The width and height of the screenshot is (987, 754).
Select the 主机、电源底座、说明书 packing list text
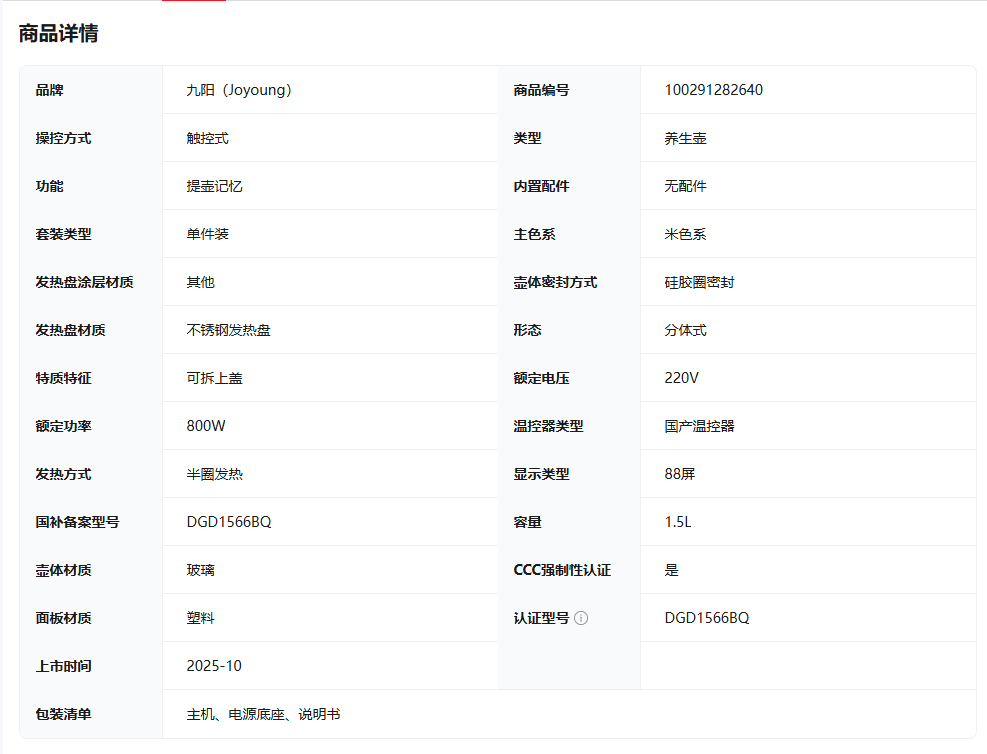tap(263, 714)
